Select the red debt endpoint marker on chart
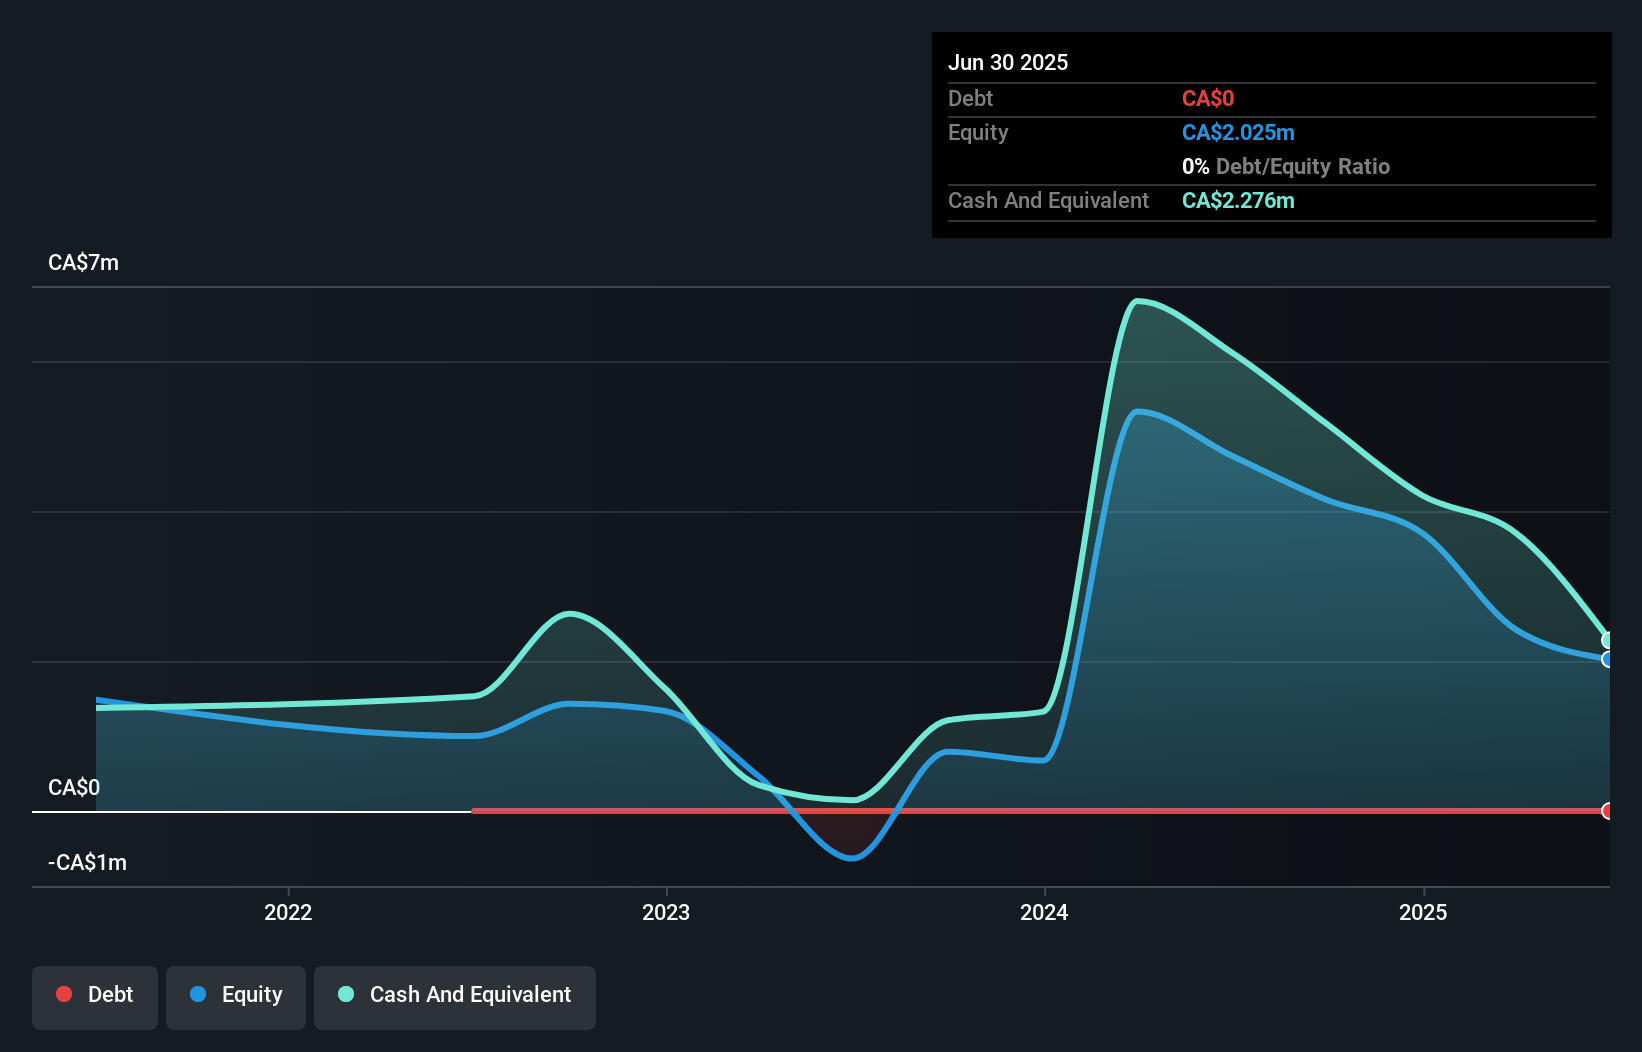1642x1052 pixels. tap(1607, 811)
